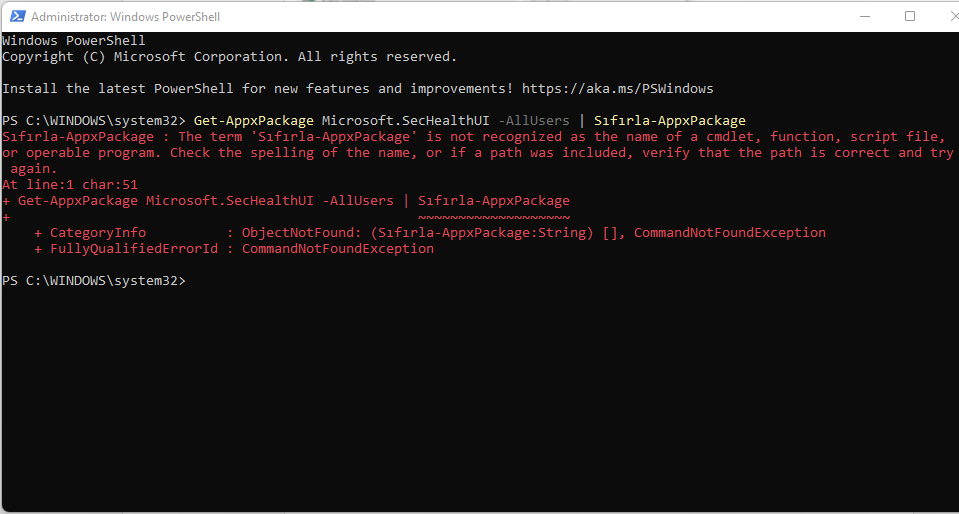Click the 'ObjectNotFound:' text in CategoryInfo line
Viewport: 959px width, 514px height.
click(x=302, y=233)
